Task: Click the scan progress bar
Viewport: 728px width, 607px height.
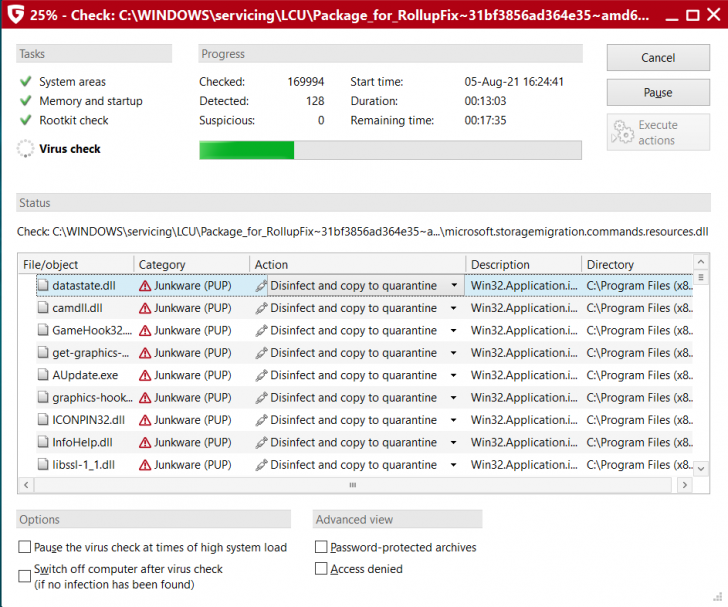Action: (x=390, y=150)
